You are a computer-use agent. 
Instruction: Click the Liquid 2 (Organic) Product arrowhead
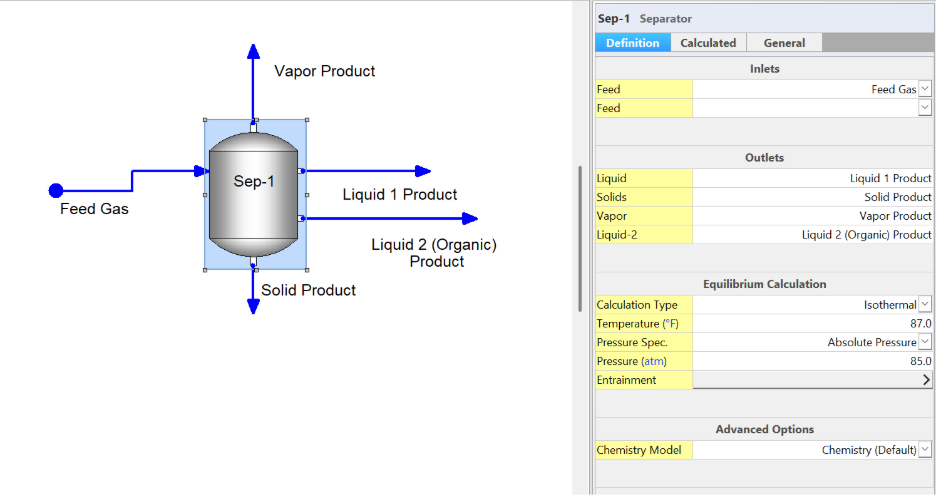pos(470,219)
